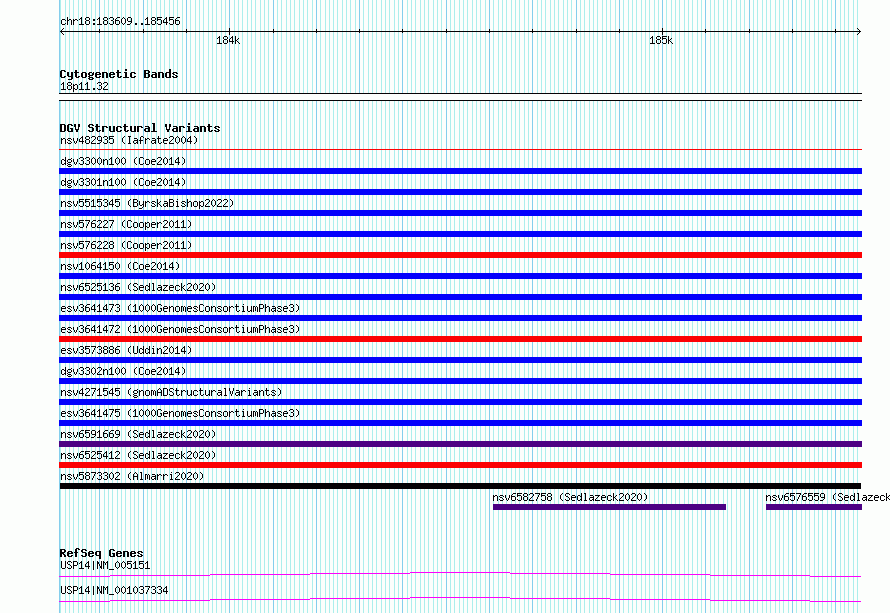Click the nsv576228 (Cooper2011) label

point(126,245)
